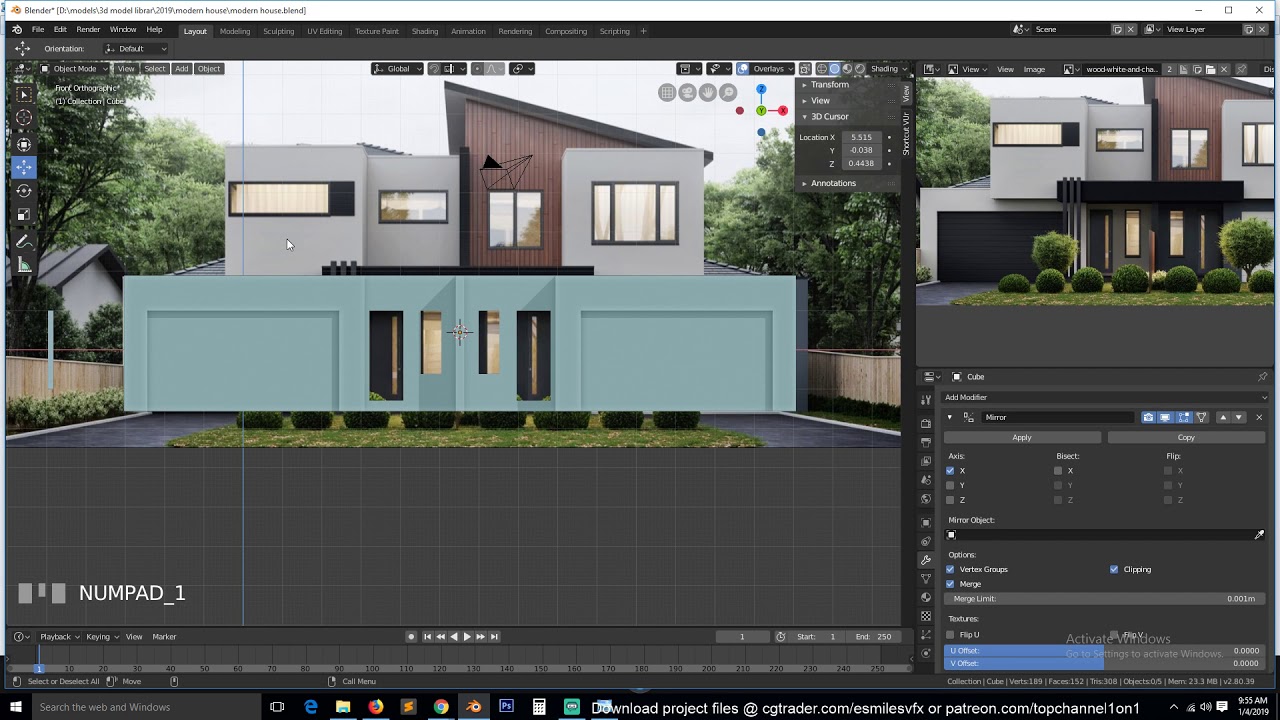Pick mirror object with eyedropper
This screenshot has width=1280, height=720.
pos(1259,535)
